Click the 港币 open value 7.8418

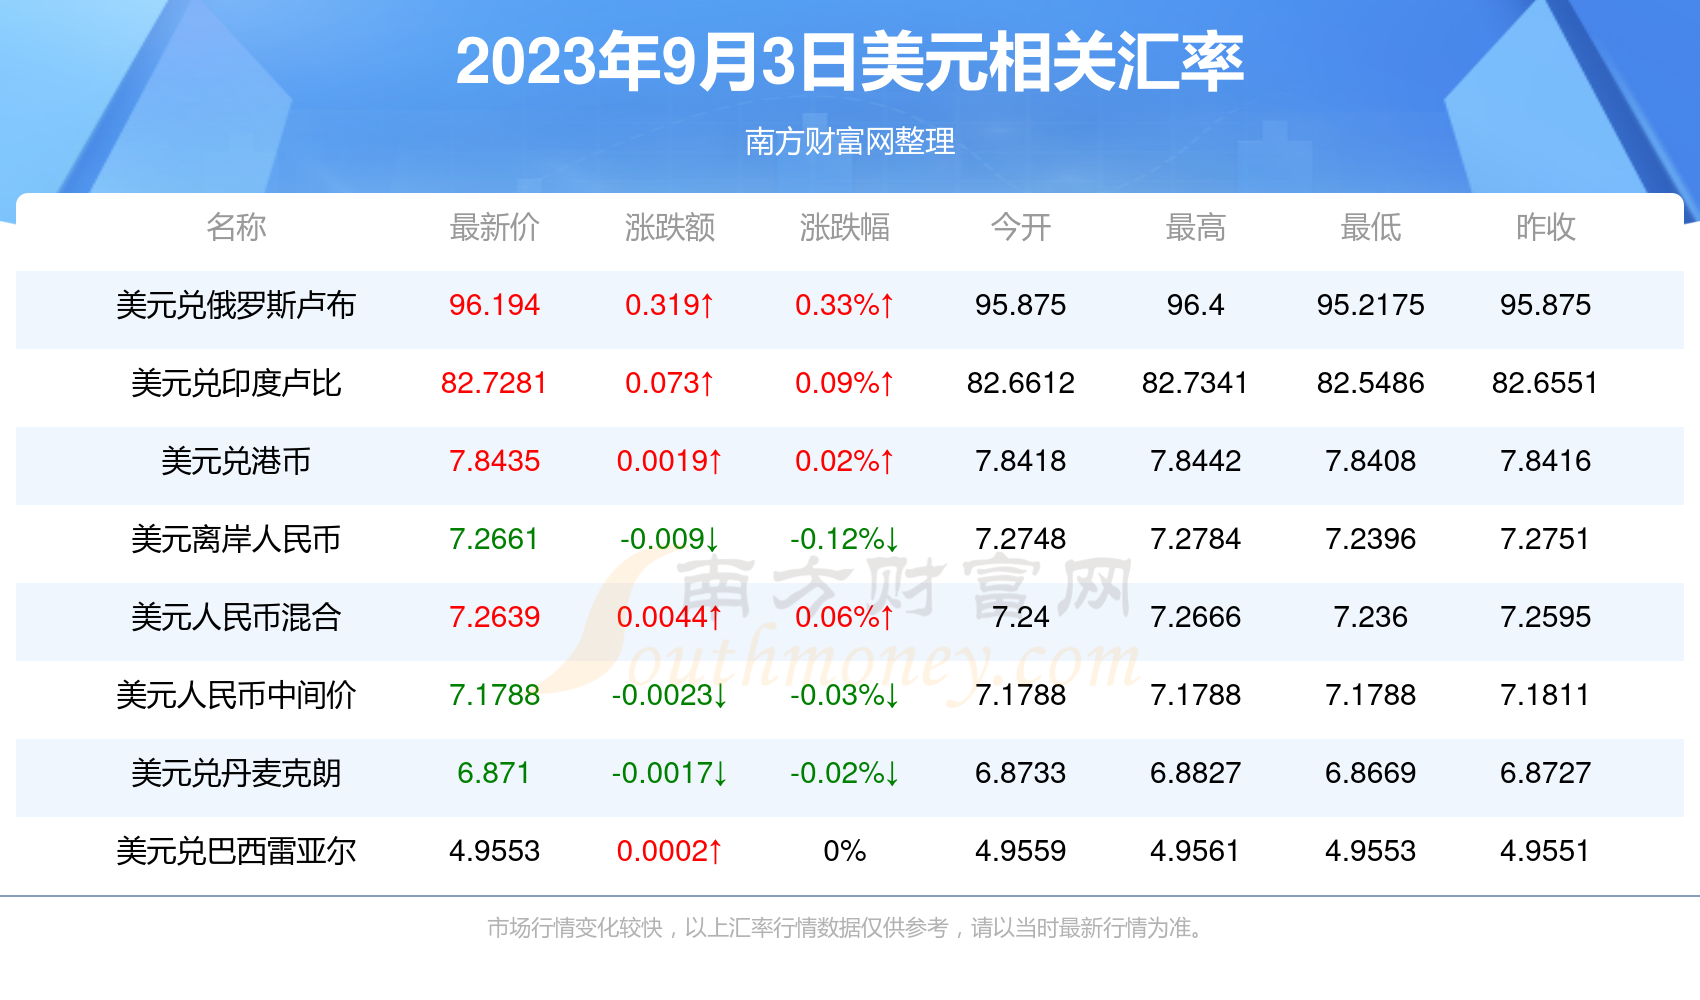tap(1020, 461)
